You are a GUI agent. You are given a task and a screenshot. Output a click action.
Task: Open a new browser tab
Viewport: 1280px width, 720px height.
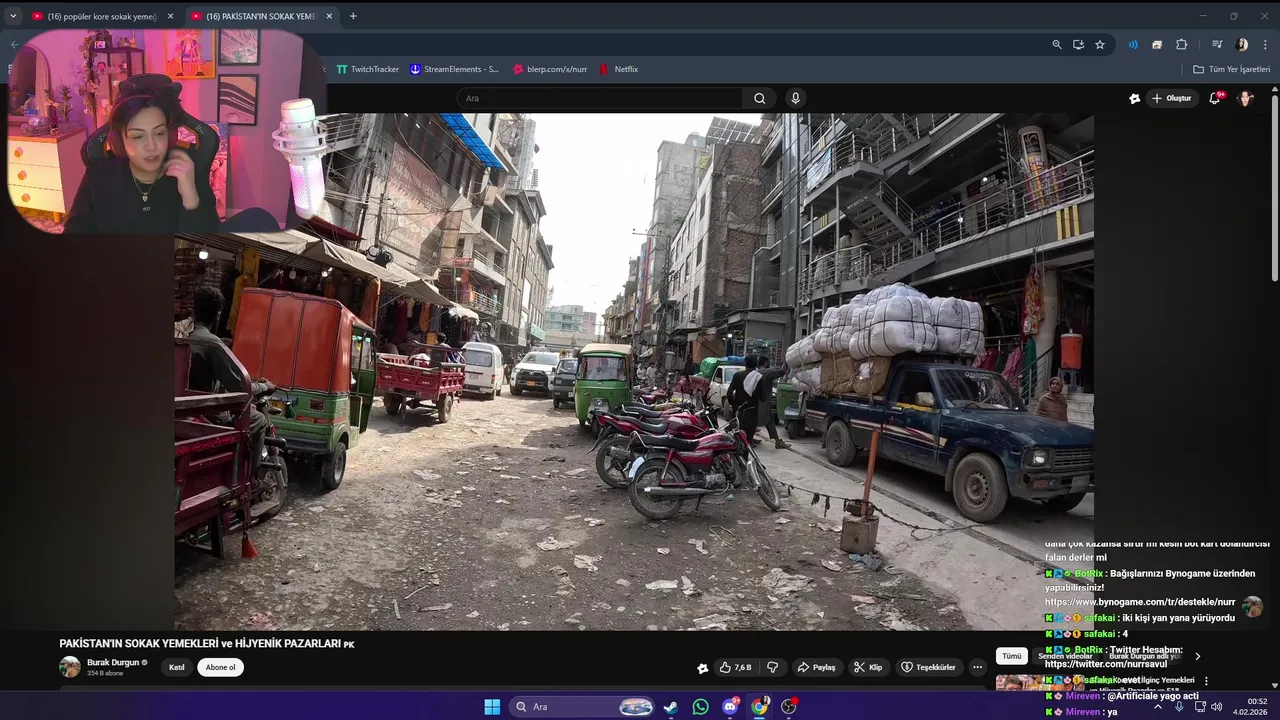353,16
